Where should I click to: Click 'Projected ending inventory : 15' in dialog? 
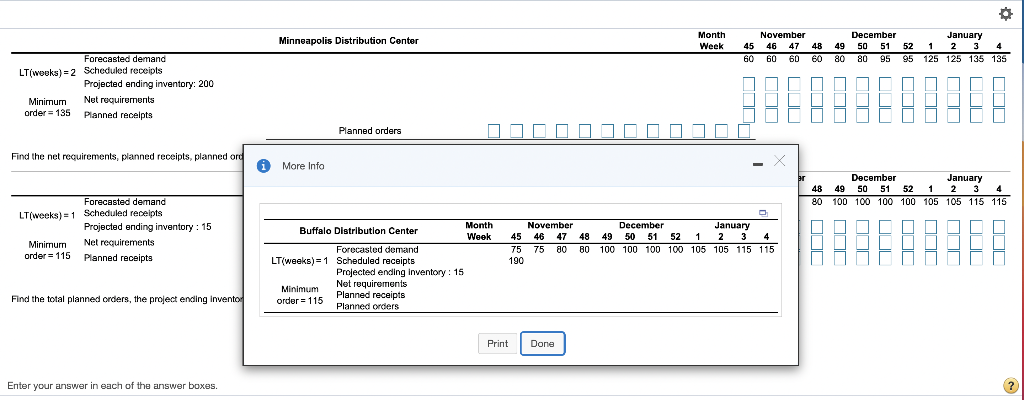click(x=400, y=273)
